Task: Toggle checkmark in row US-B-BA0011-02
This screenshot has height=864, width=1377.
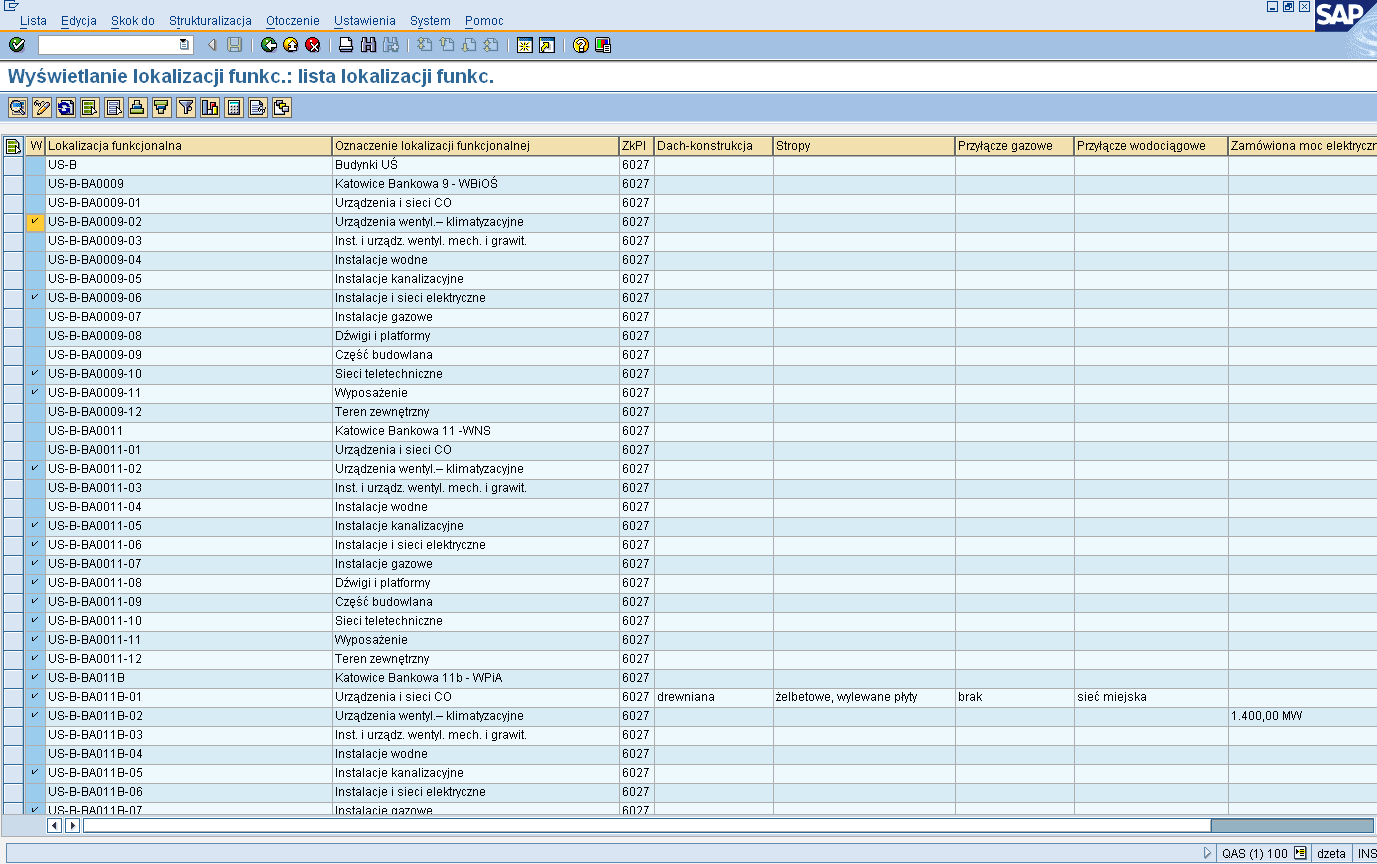Action: 35,469
